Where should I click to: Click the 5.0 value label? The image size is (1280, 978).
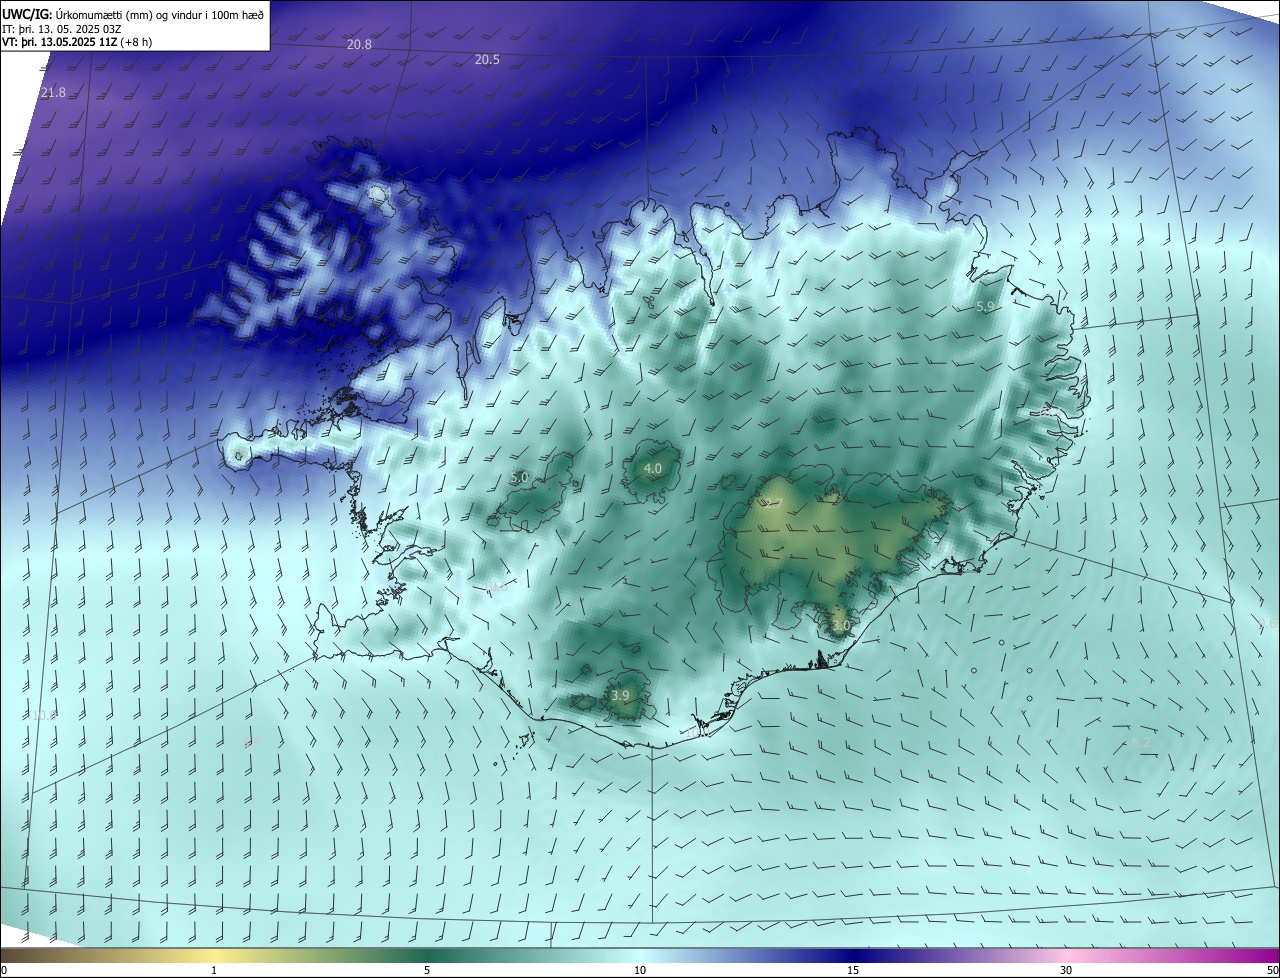[x=519, y=478]
